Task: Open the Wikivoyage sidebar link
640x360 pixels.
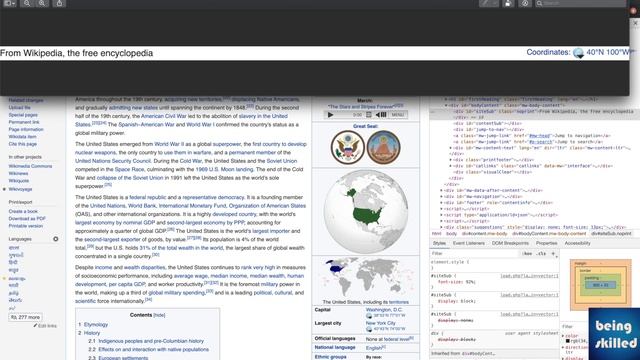Action: (x=20, y=189)
